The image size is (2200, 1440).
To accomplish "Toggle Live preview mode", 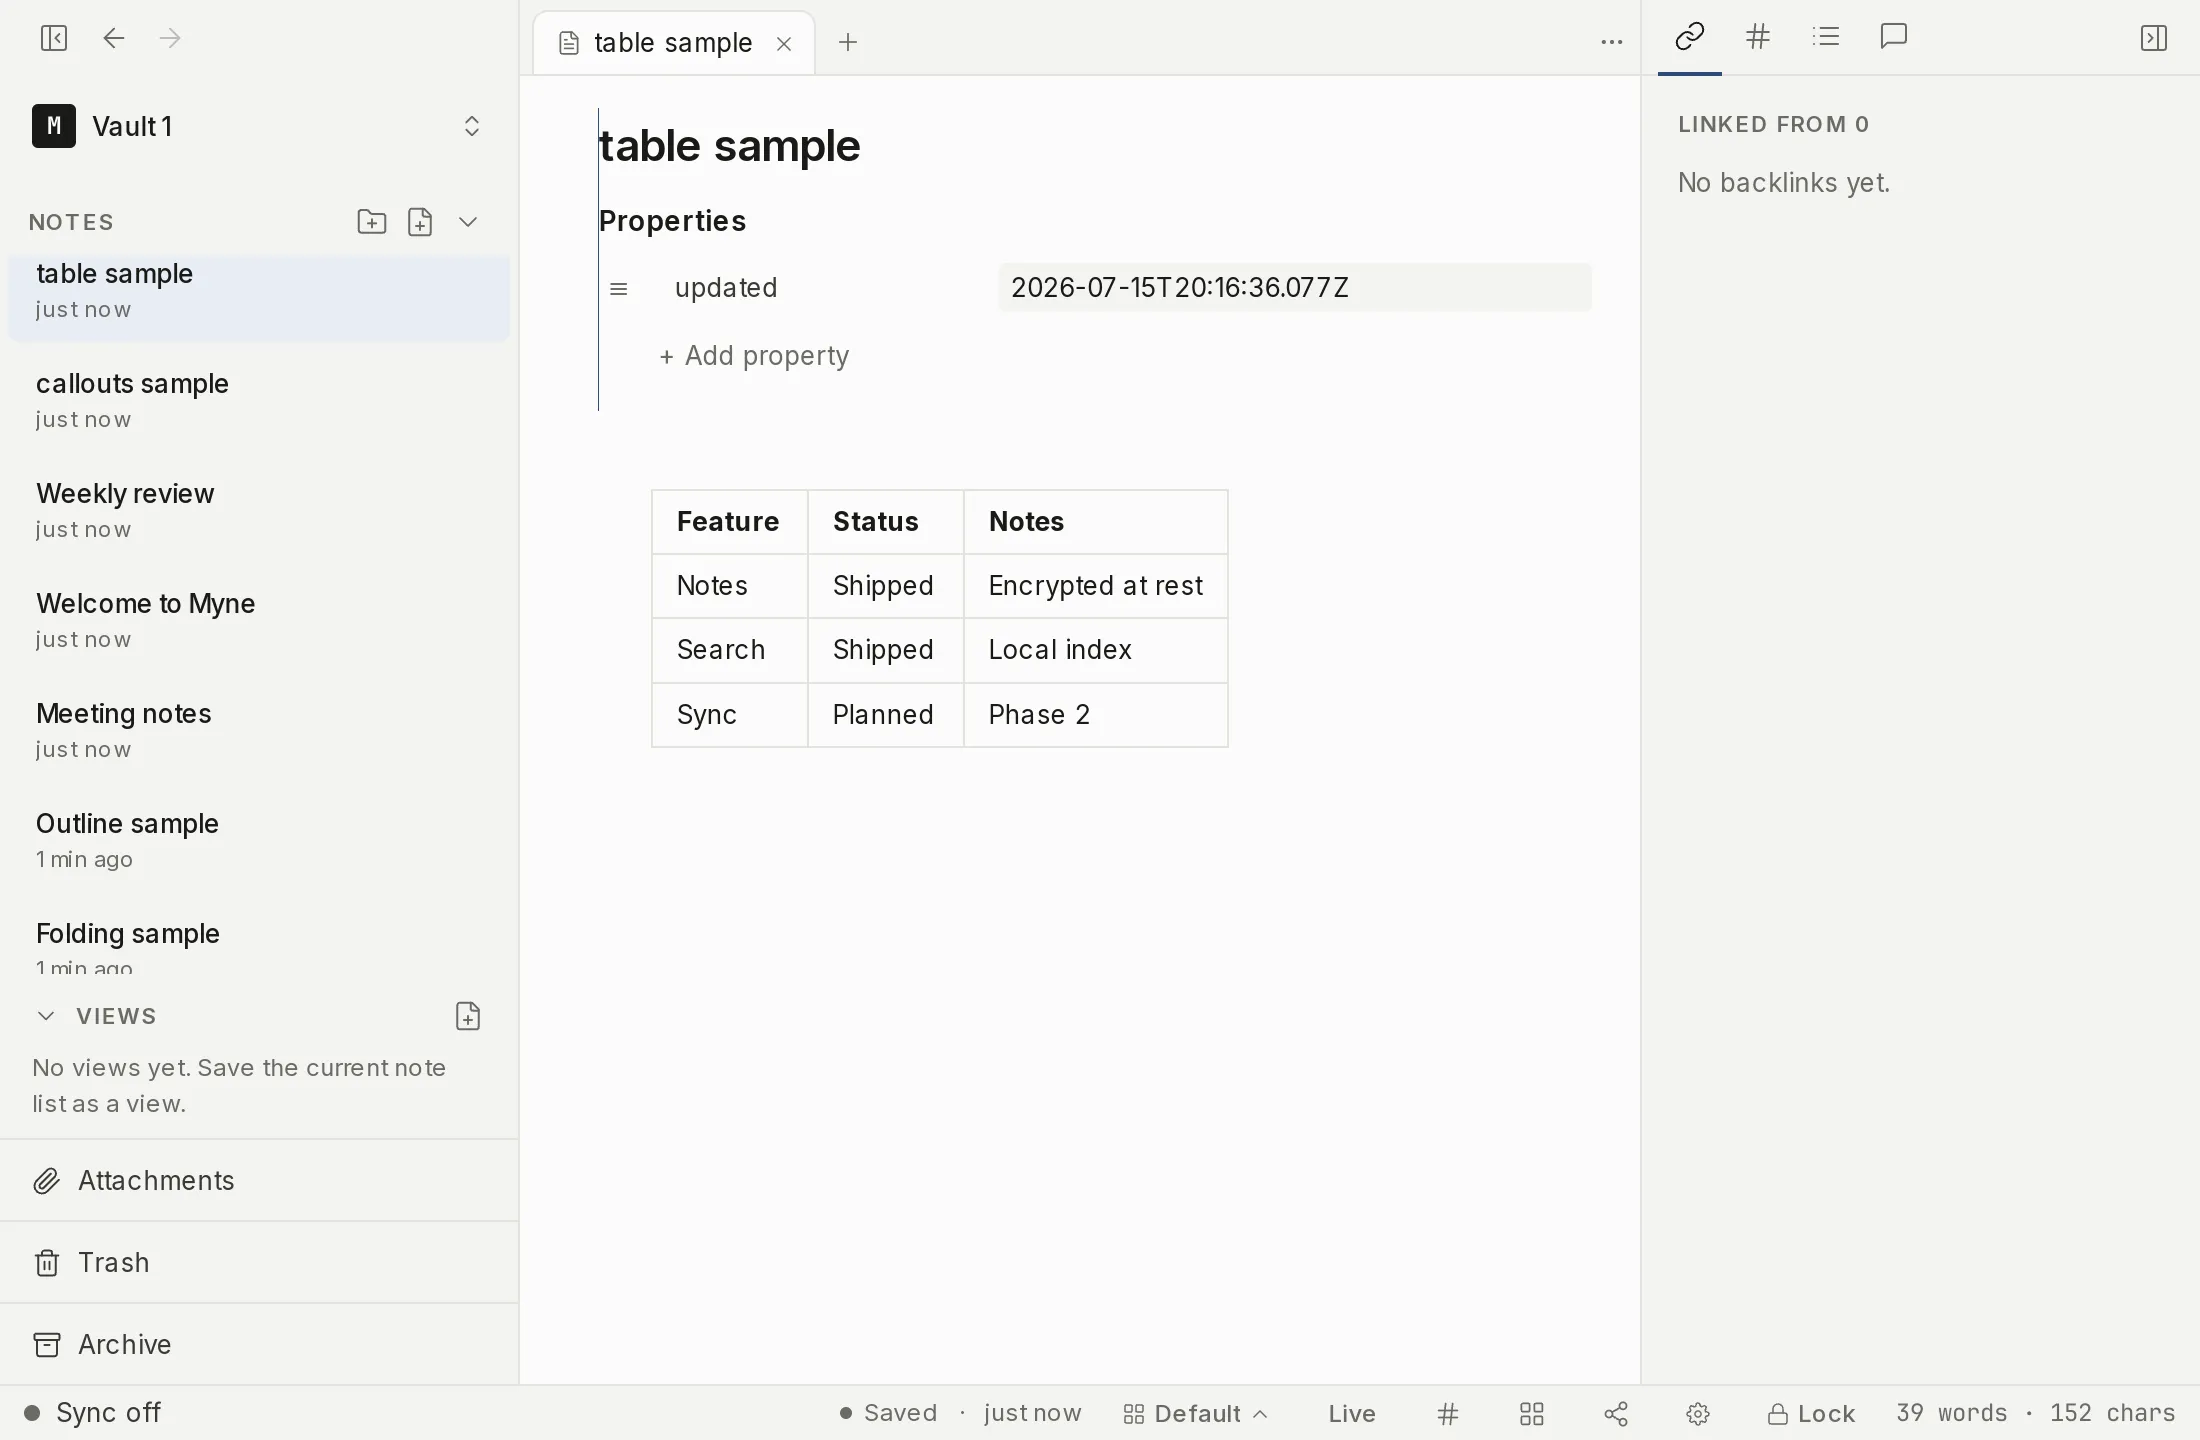I will (1352, 1414).
